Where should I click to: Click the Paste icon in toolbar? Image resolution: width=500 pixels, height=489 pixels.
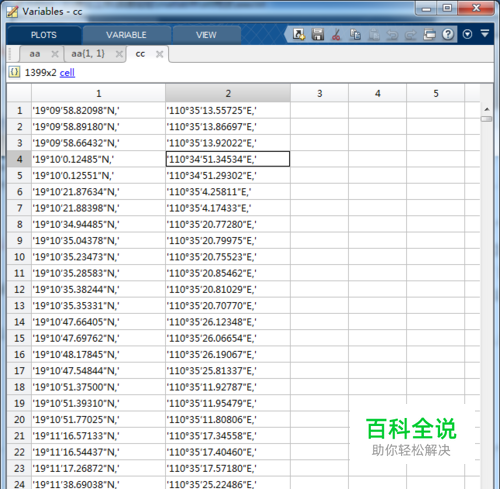(x=374, y=34)
